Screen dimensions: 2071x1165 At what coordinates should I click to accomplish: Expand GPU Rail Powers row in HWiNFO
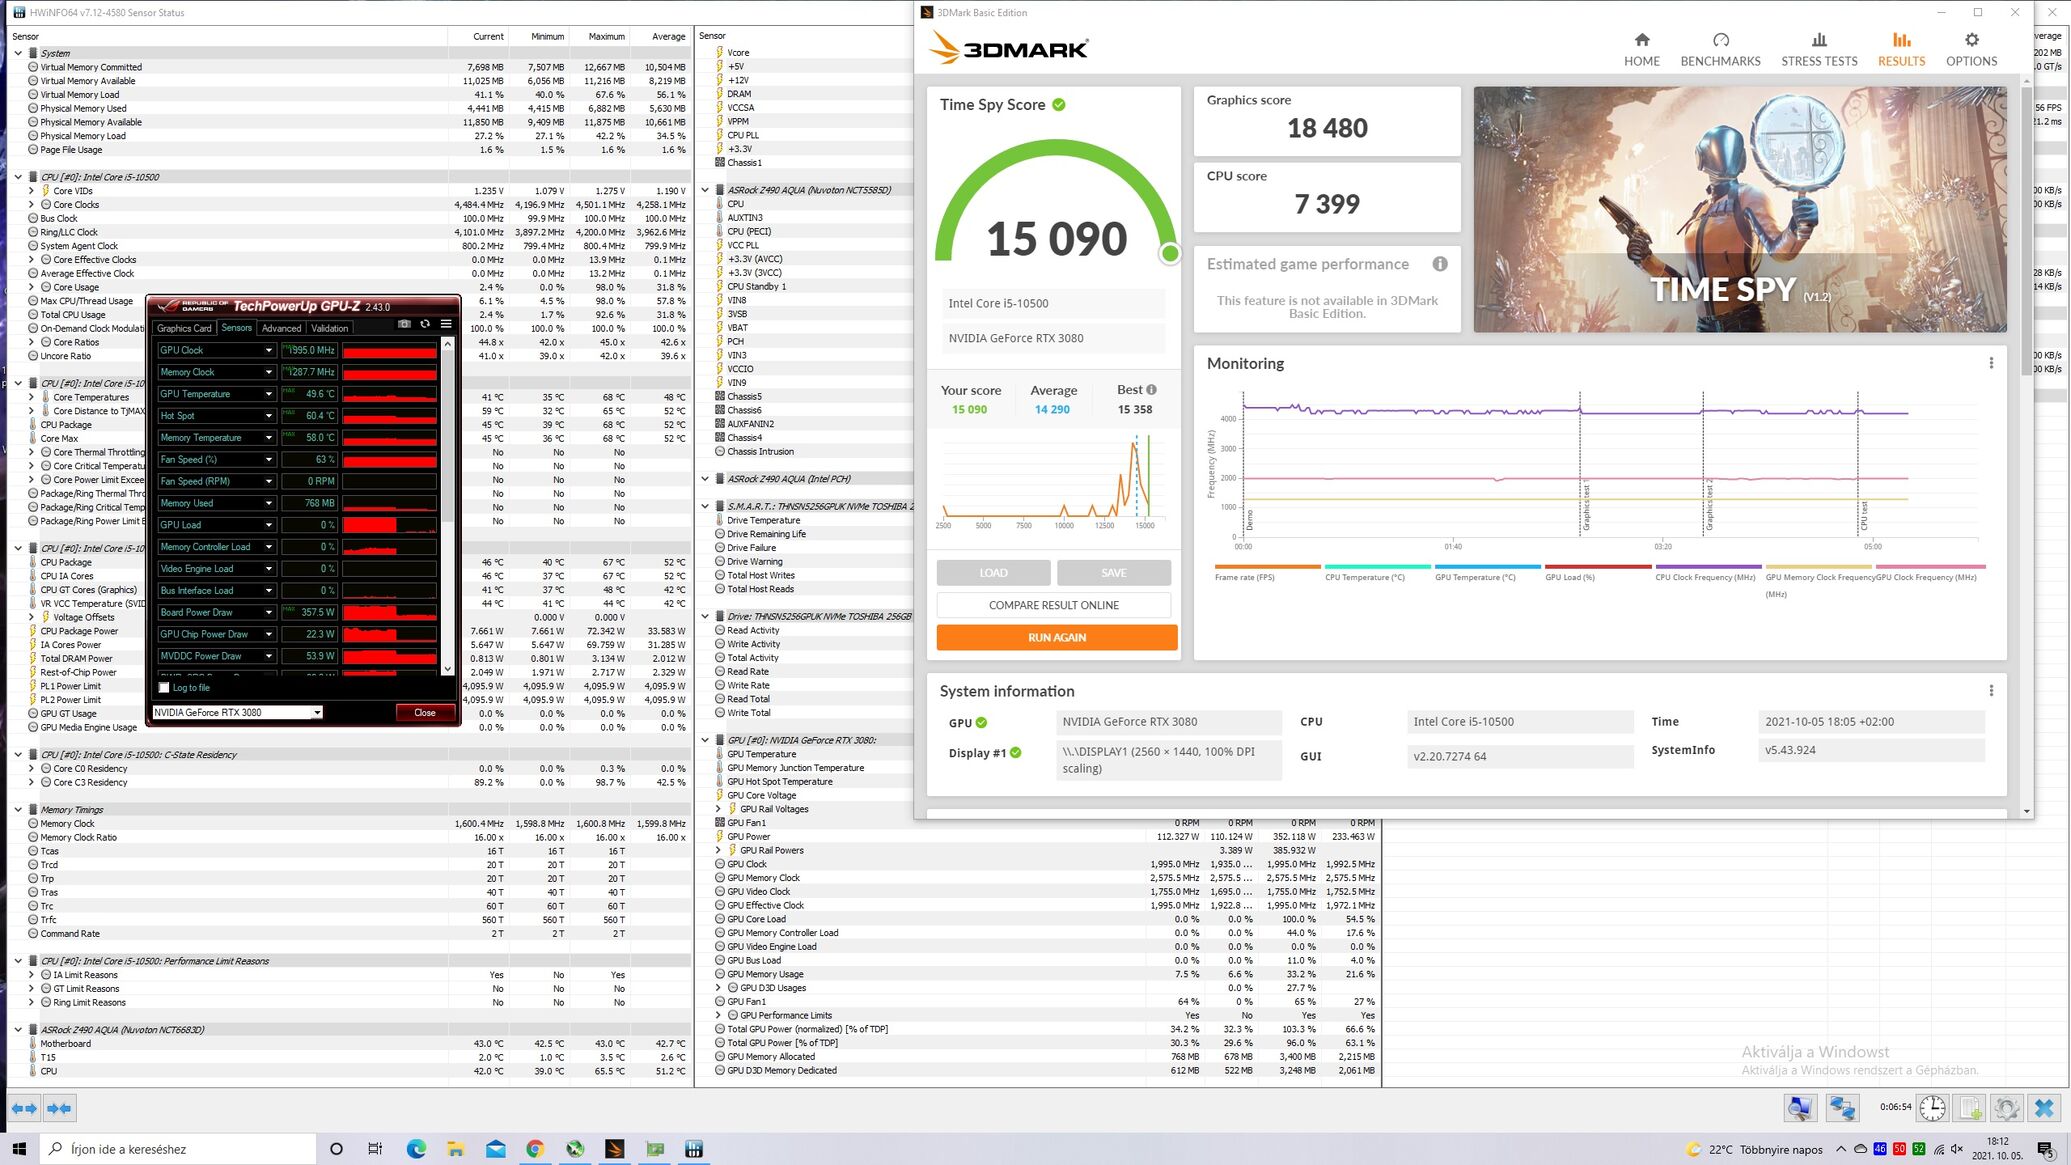tap(718, 851)
